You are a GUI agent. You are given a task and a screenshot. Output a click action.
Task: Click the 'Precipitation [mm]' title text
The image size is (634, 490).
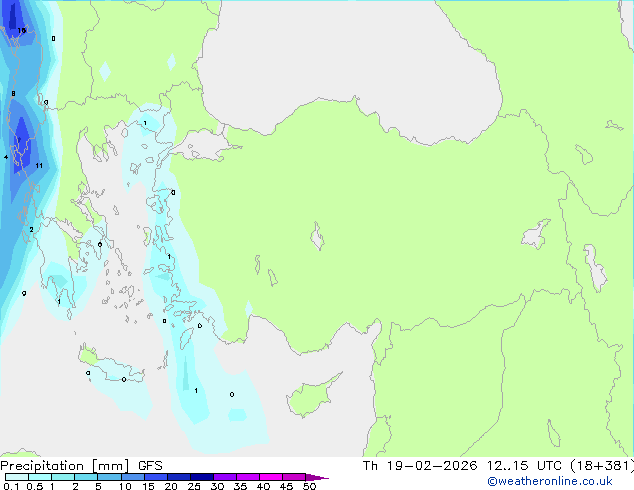65,466
